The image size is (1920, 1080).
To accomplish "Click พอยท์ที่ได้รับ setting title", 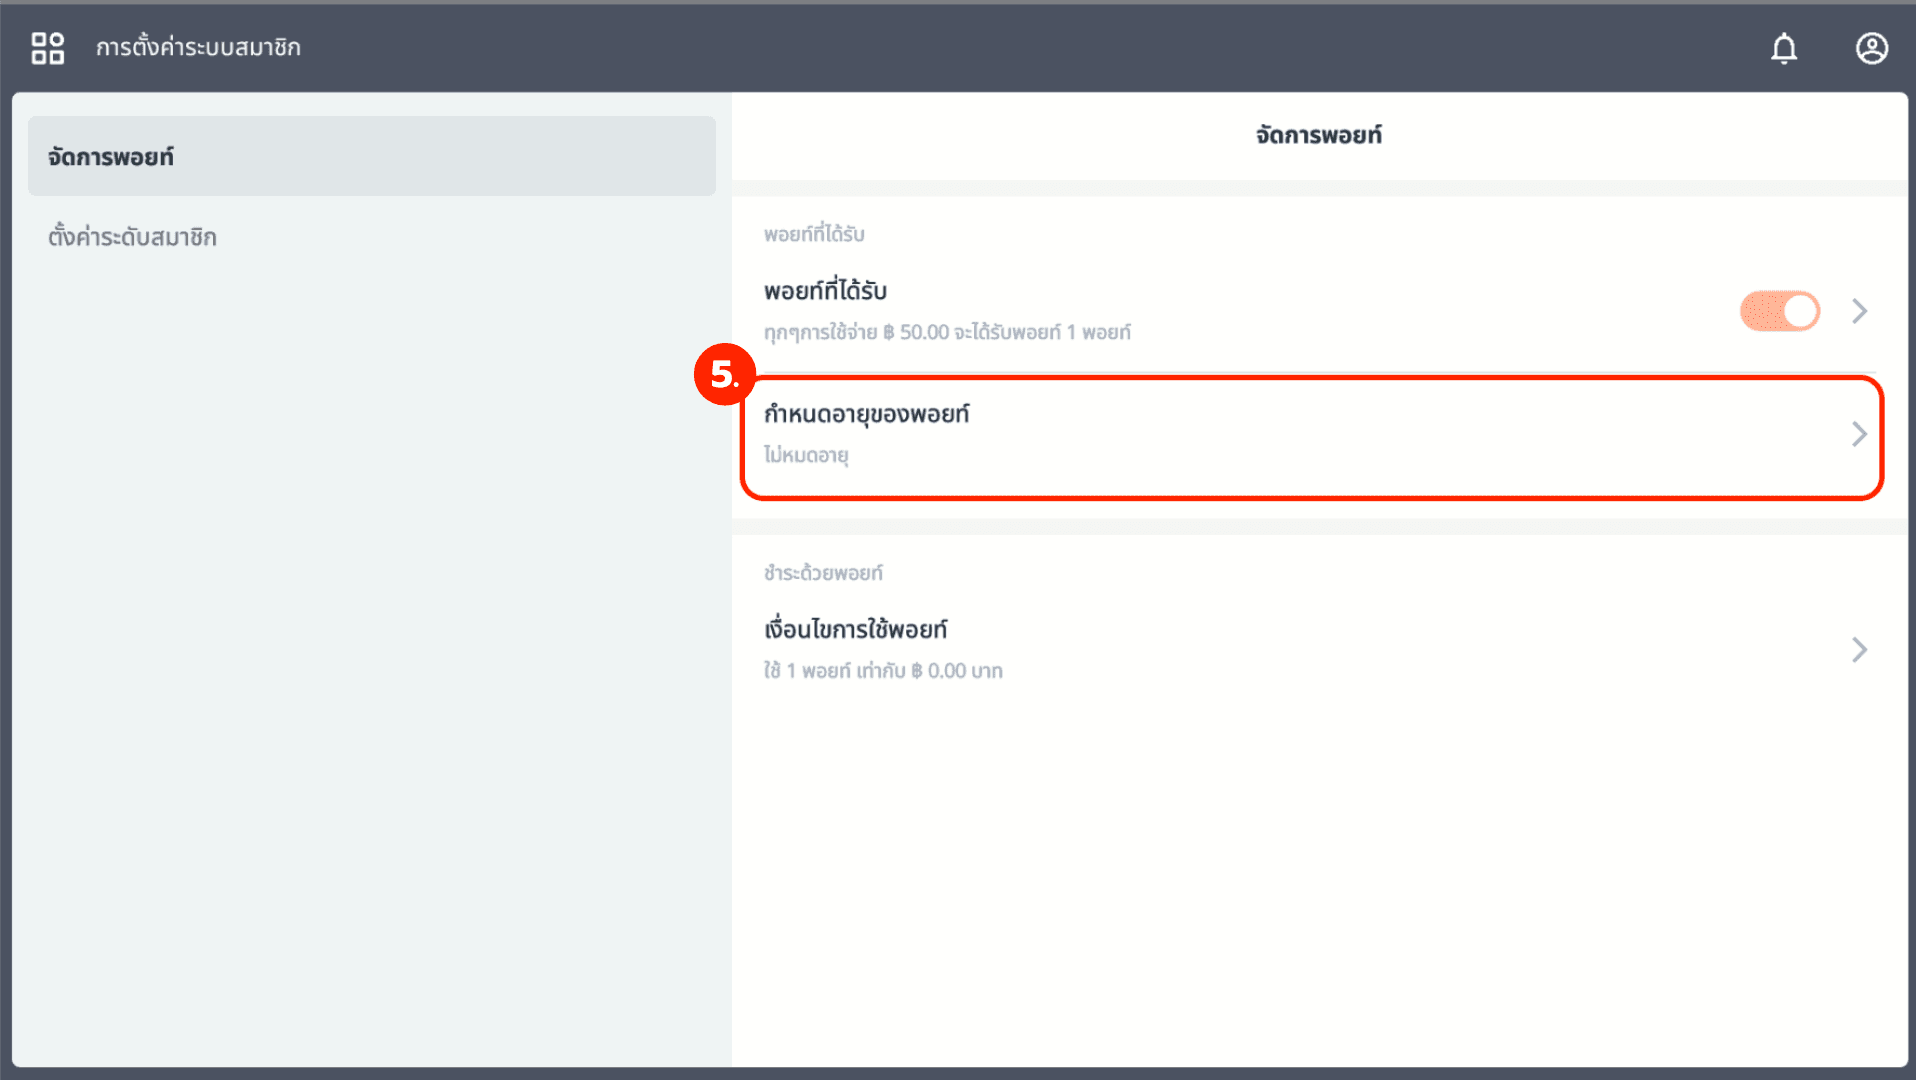I will pos(825,291).
